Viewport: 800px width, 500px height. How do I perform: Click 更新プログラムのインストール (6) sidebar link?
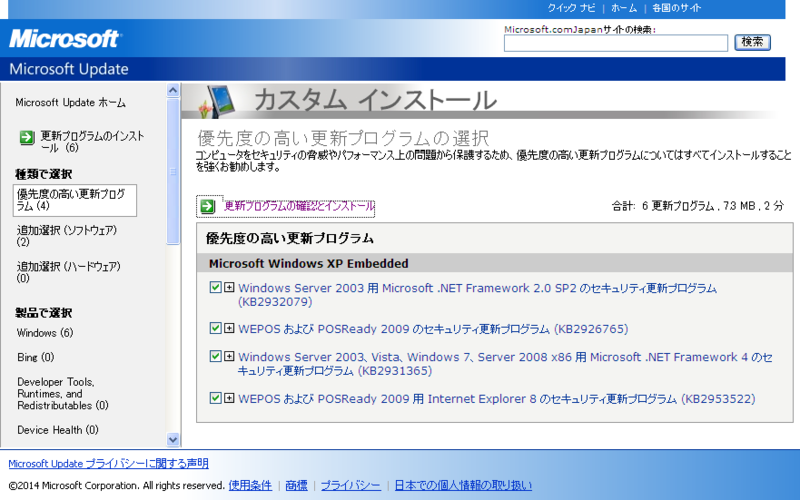tap(92, 141)
